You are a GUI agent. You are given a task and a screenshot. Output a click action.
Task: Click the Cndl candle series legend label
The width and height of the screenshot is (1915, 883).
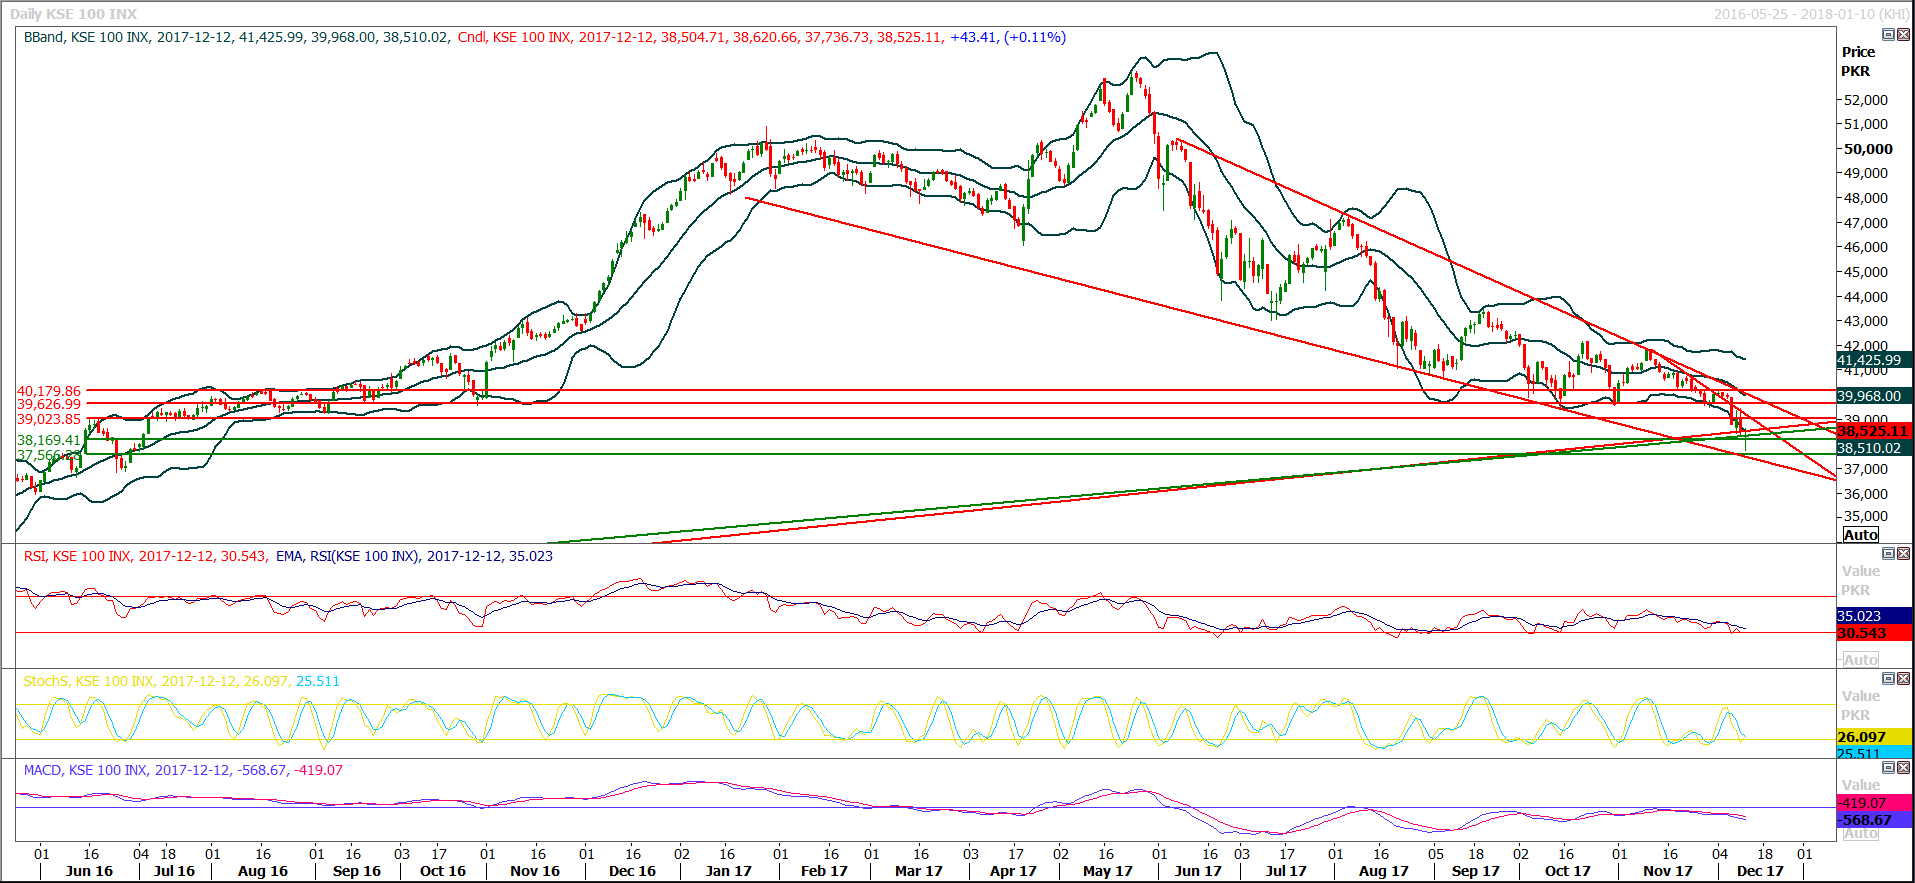762,37
